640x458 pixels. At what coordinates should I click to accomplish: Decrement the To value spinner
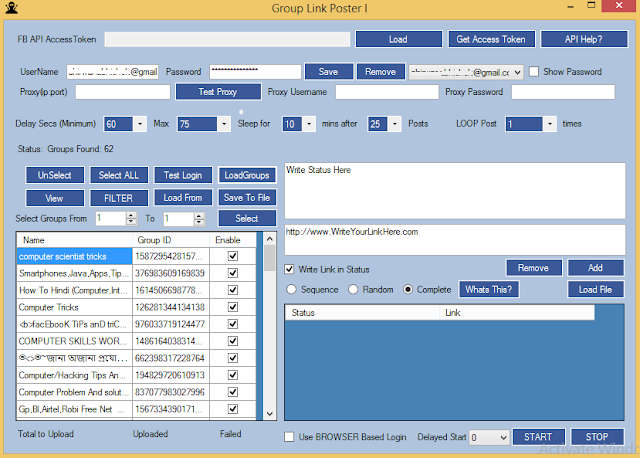tap(199, 222)
